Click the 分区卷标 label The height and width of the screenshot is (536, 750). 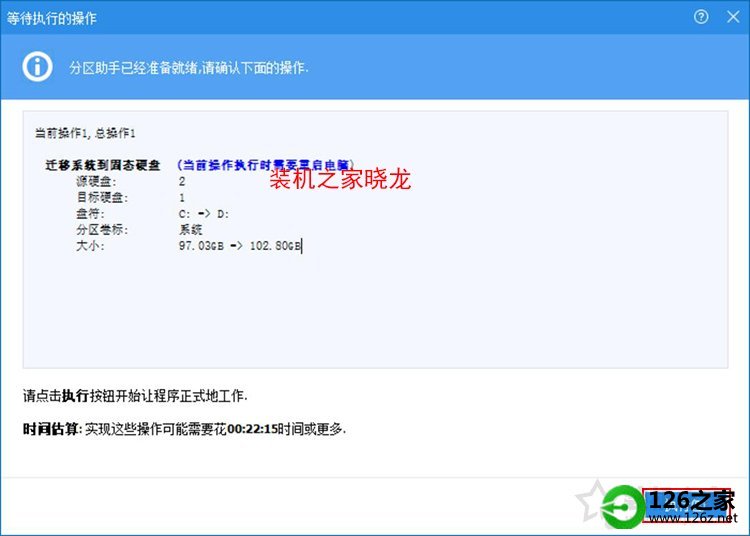click(102, 230)
